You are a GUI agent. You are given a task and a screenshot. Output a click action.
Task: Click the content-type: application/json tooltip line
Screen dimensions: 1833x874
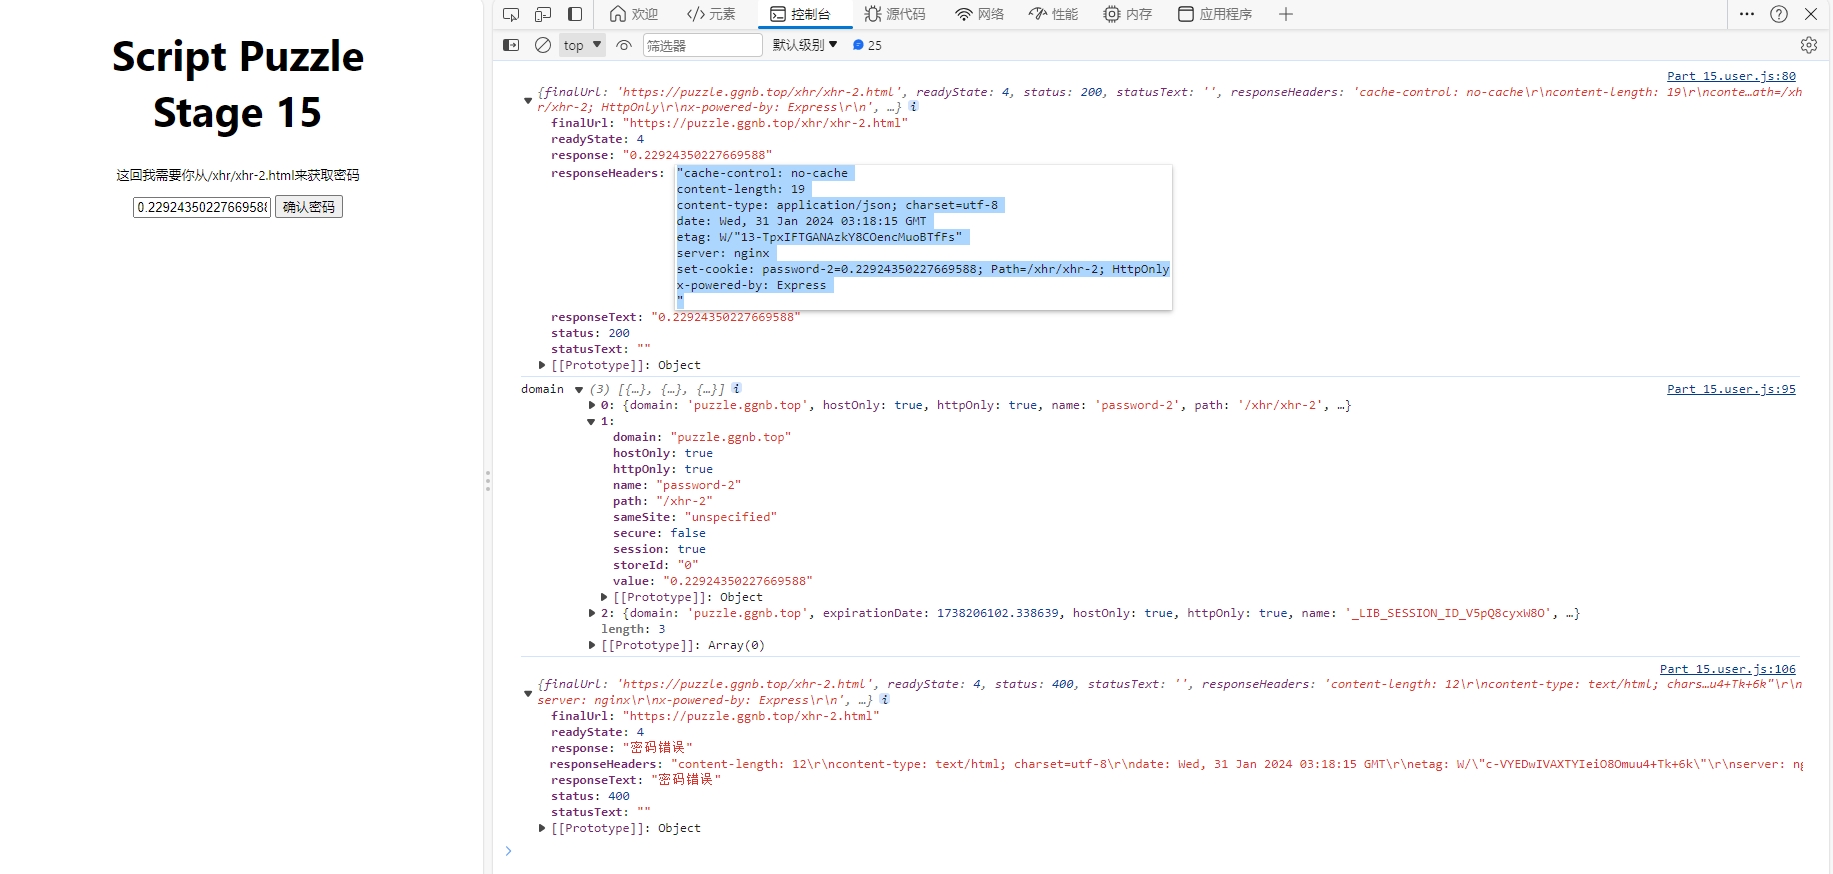pyautogui.click(x=838, y=205)
